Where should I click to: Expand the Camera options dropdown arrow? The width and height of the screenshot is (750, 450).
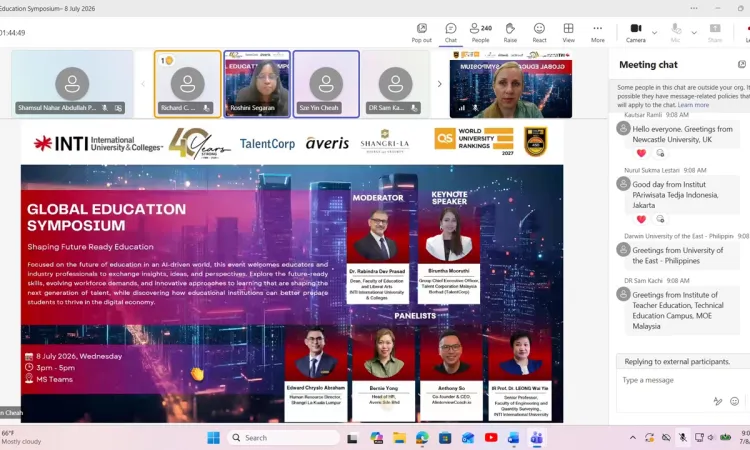654,33
